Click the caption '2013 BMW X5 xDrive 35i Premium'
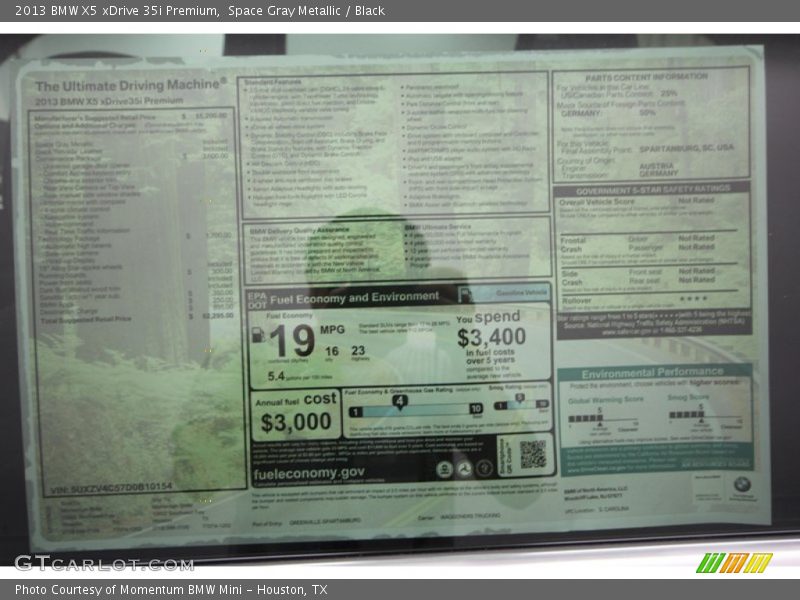800x600 pixels. pyautogui.click(x=117, y=11)
